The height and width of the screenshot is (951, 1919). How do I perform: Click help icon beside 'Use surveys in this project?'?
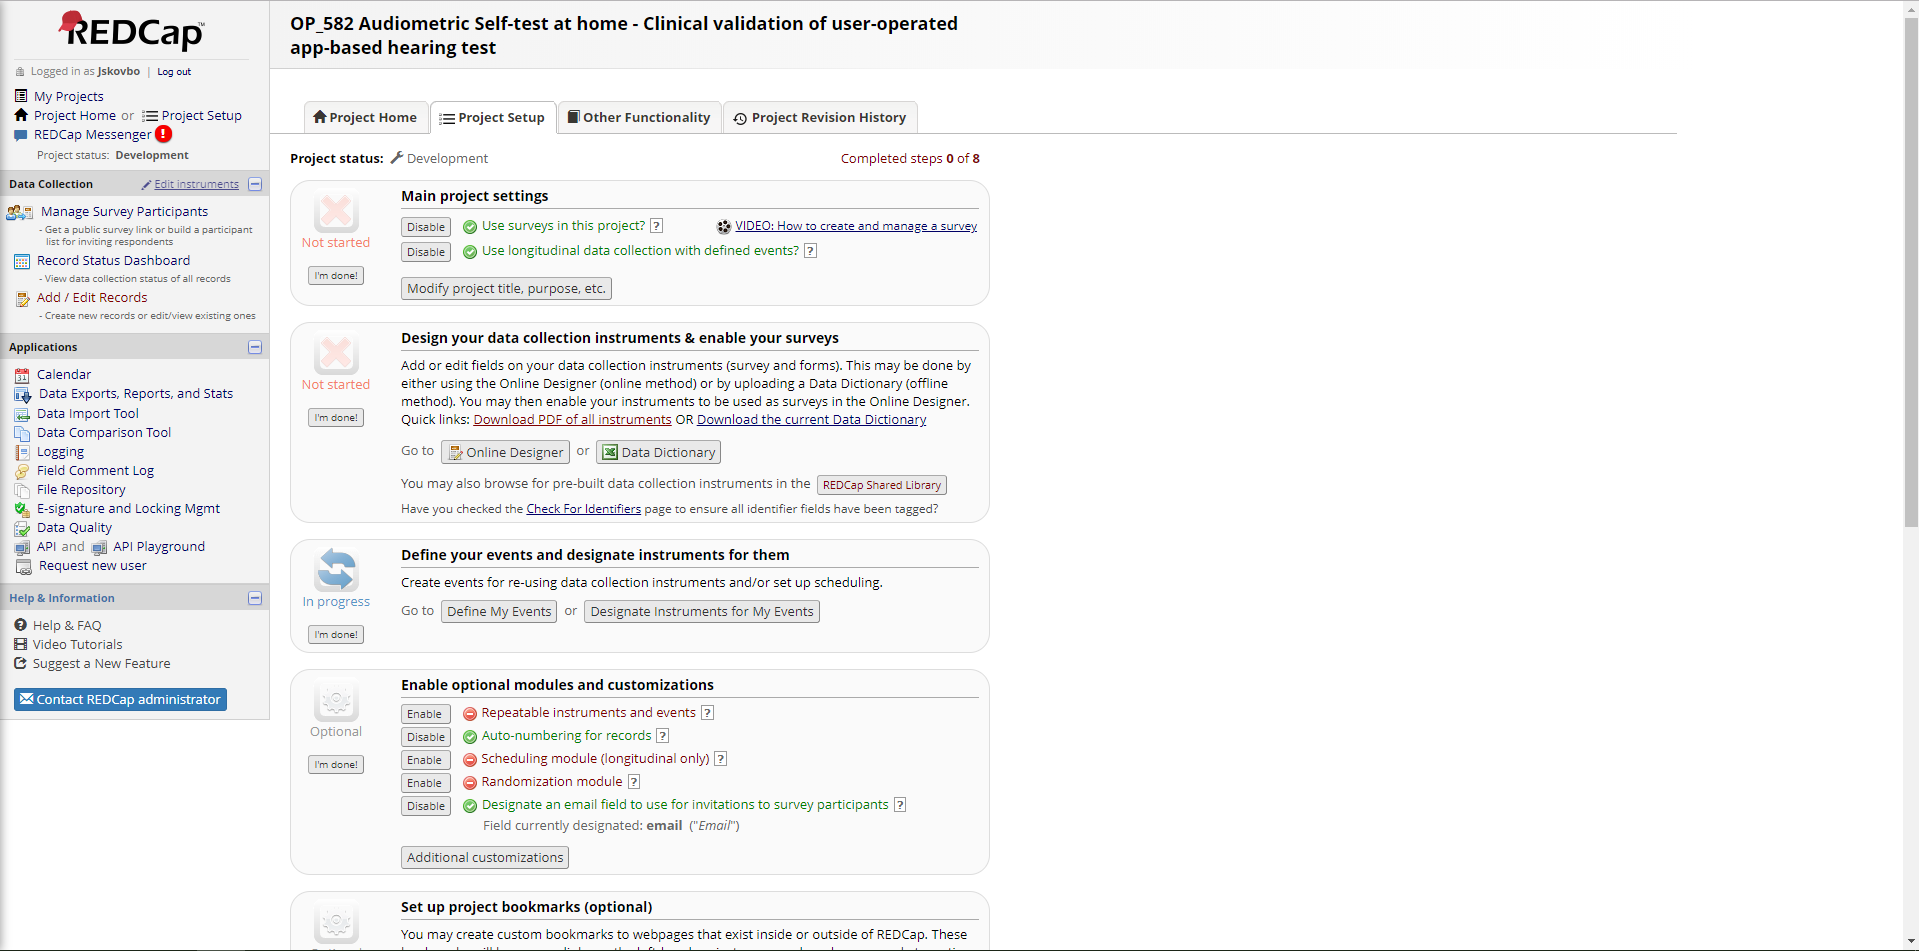point(656,226)
